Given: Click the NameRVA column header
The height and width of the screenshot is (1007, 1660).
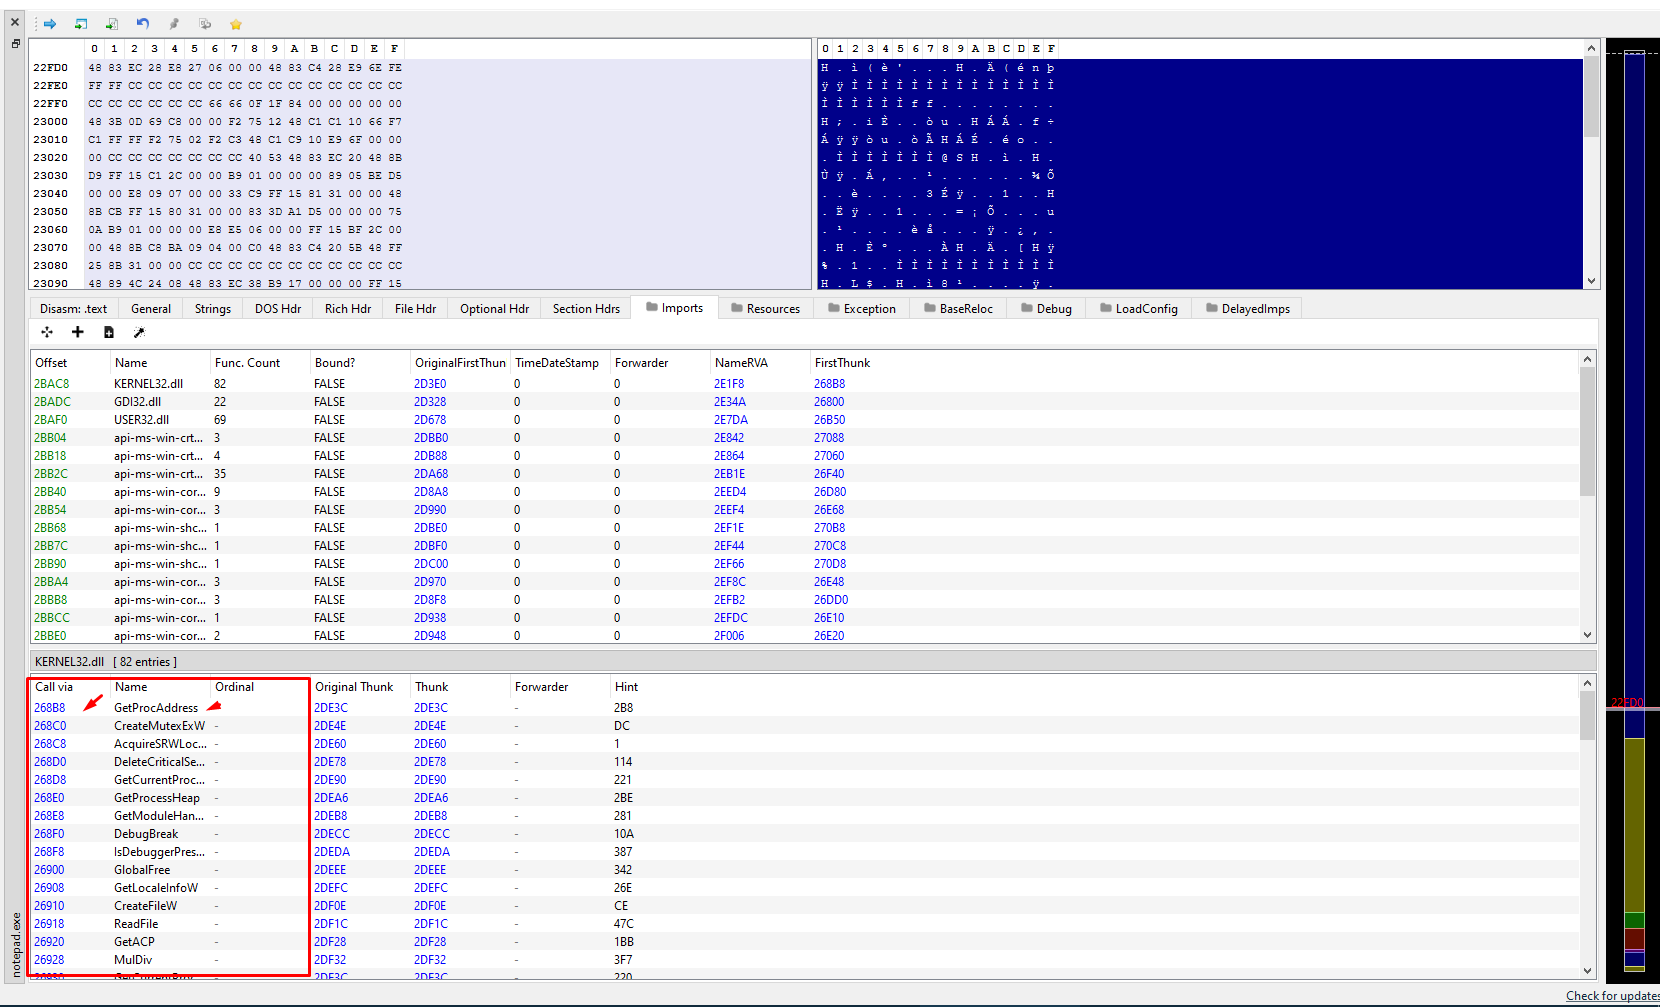Looking at the screenshot, I should coord(760,363).
